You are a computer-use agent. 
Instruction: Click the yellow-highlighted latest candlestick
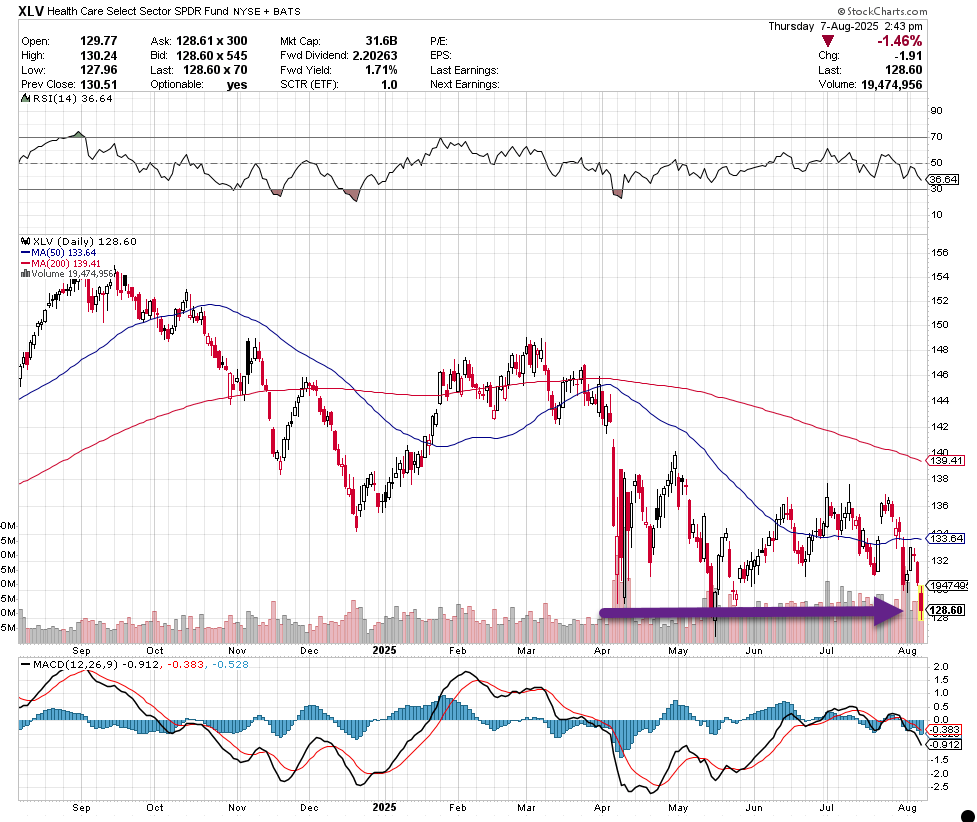922,602
